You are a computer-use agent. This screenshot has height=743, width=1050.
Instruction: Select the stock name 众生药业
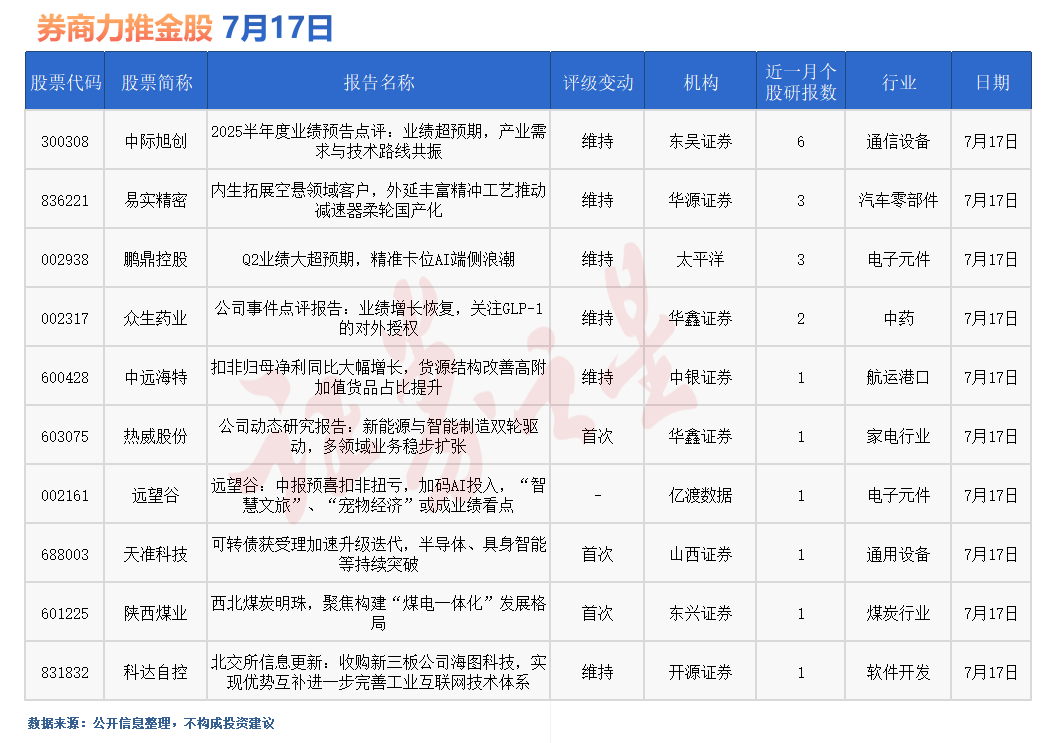[156, 318]
